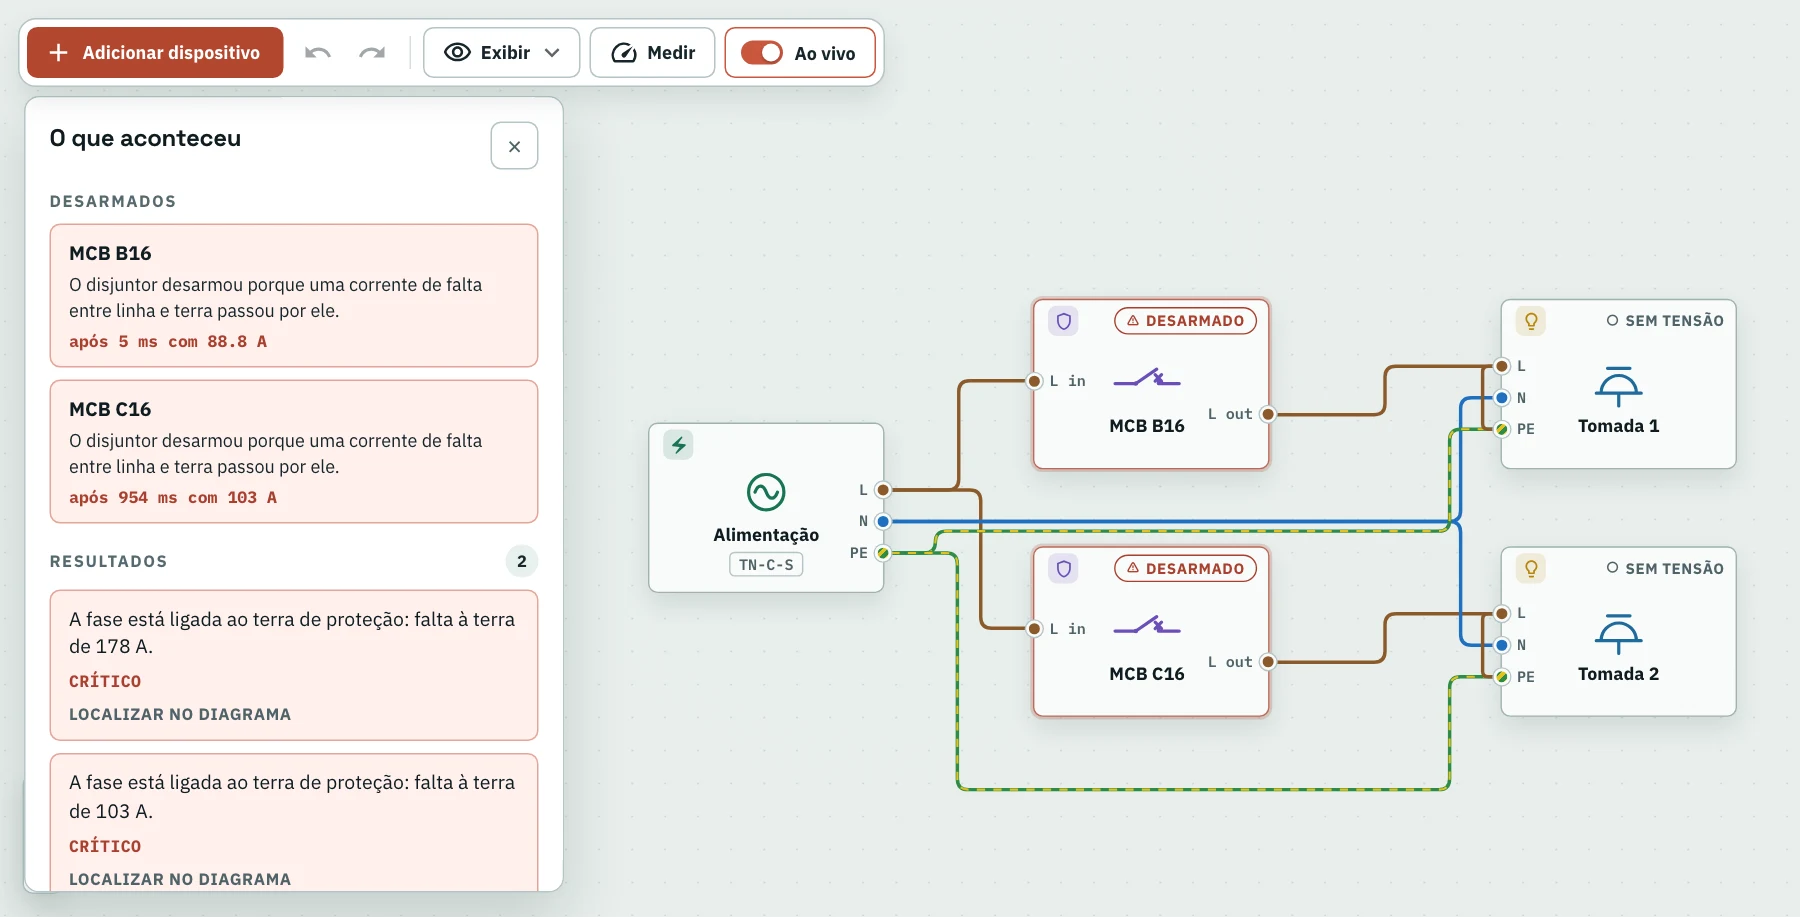The image size is (1800, 917).
Task: Click the Resultados count badge 2
Action: point(522,561)
